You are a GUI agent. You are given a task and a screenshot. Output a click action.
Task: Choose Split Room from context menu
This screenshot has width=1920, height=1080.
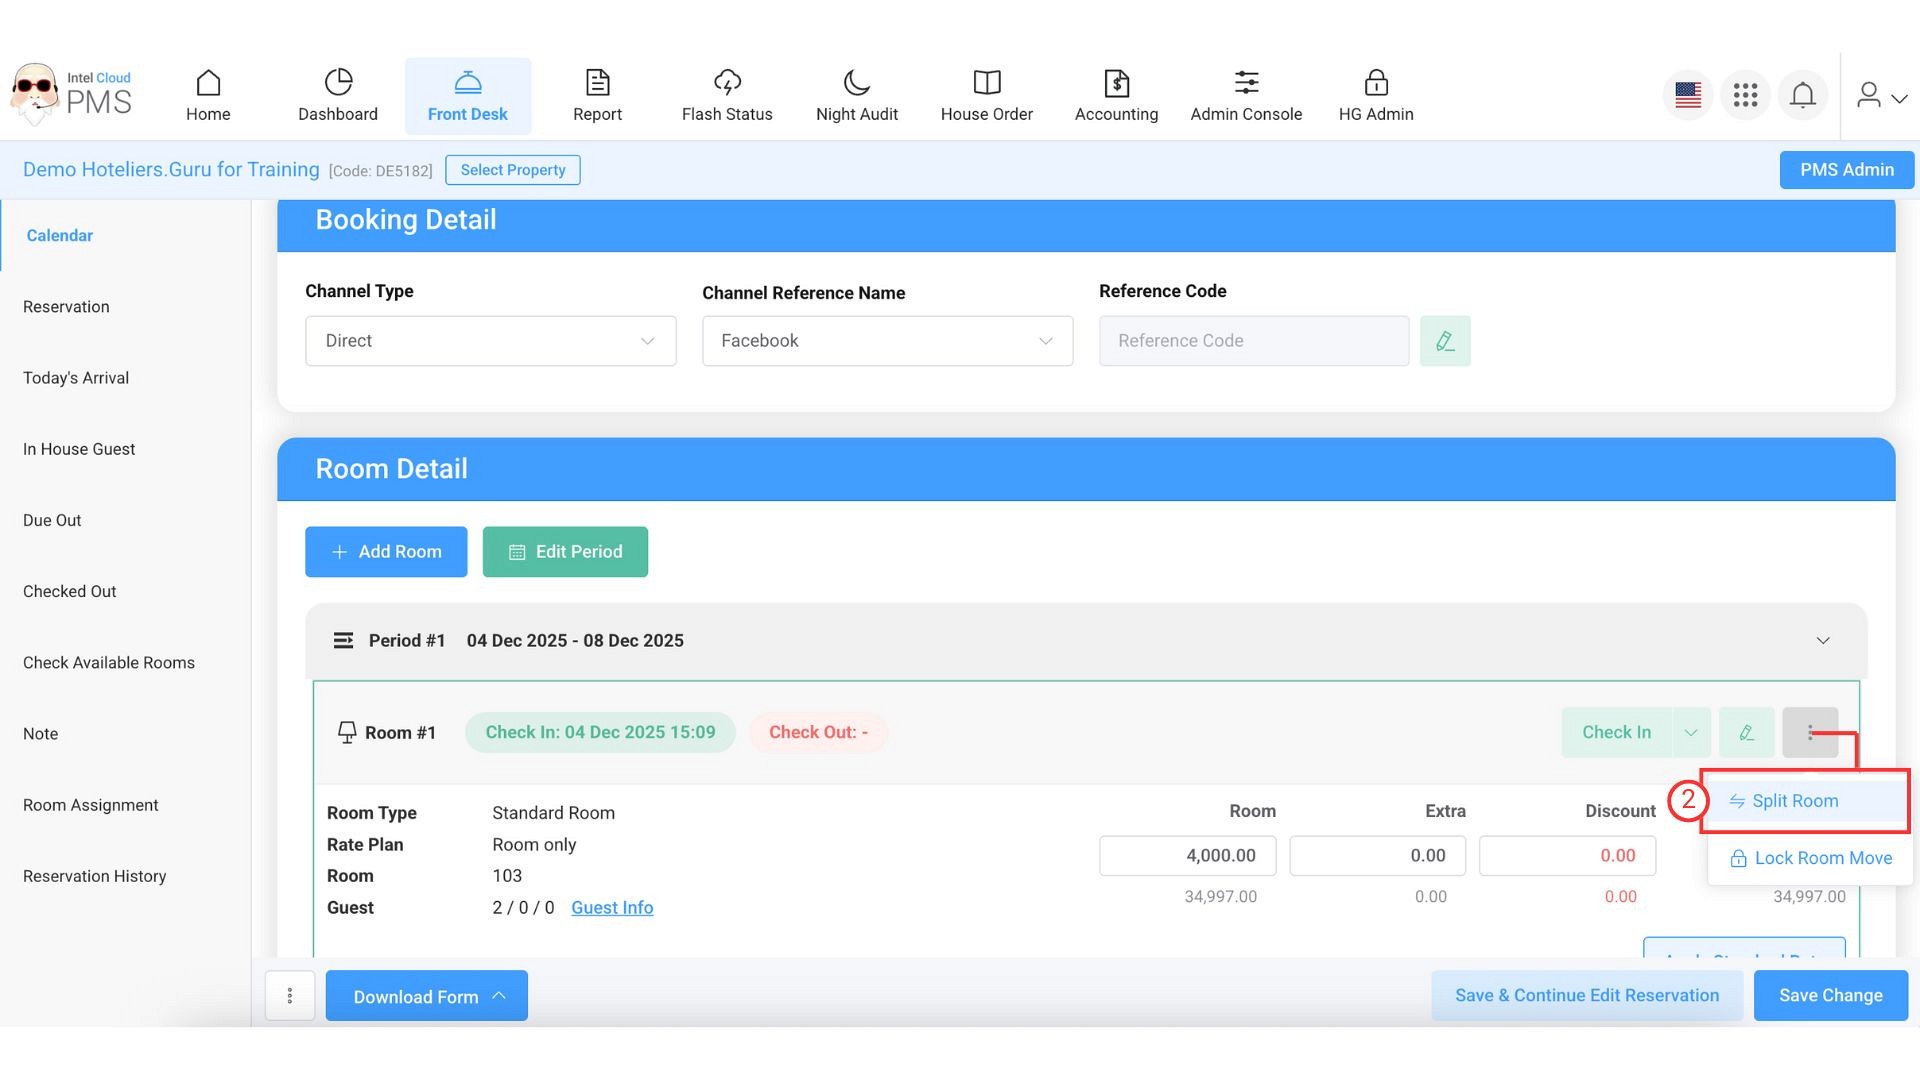click(x=1794, y=801)
